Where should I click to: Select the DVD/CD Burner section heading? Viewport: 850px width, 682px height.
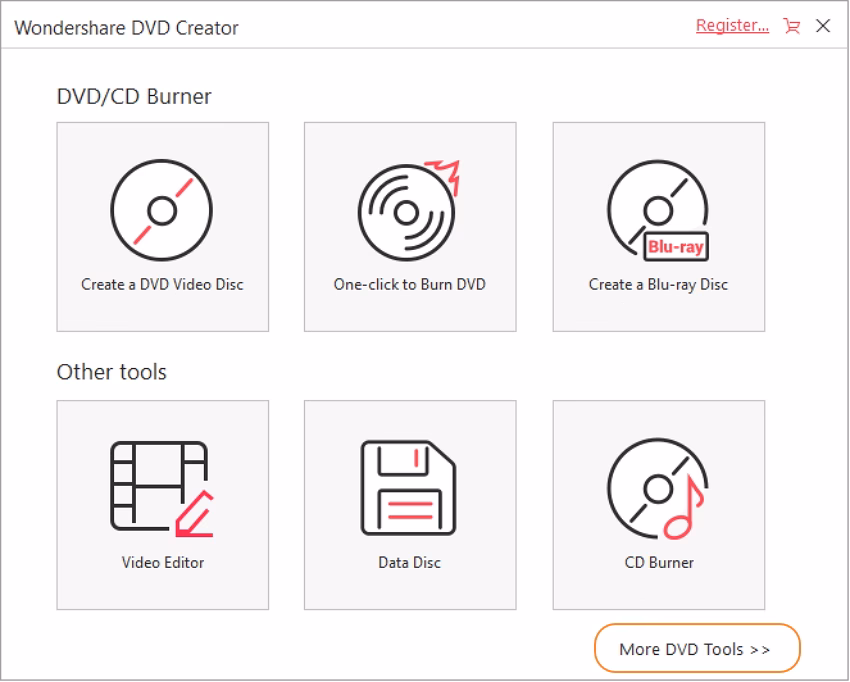click(134, 96)
